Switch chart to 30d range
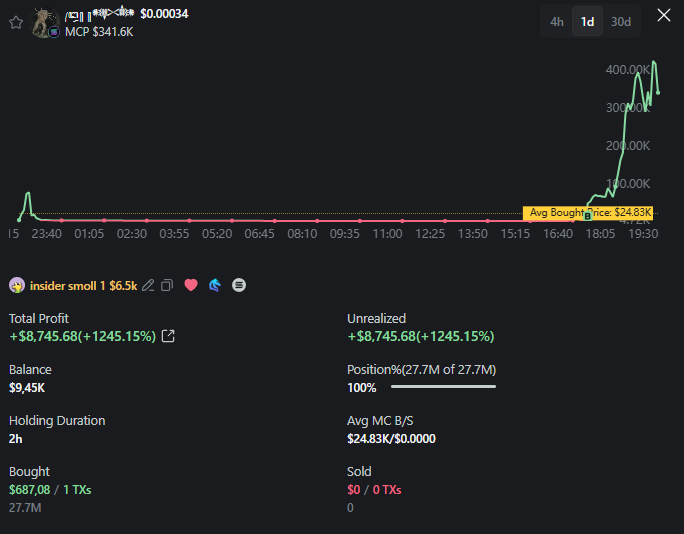This screenshot has height=534, width=684. [621, 21]
